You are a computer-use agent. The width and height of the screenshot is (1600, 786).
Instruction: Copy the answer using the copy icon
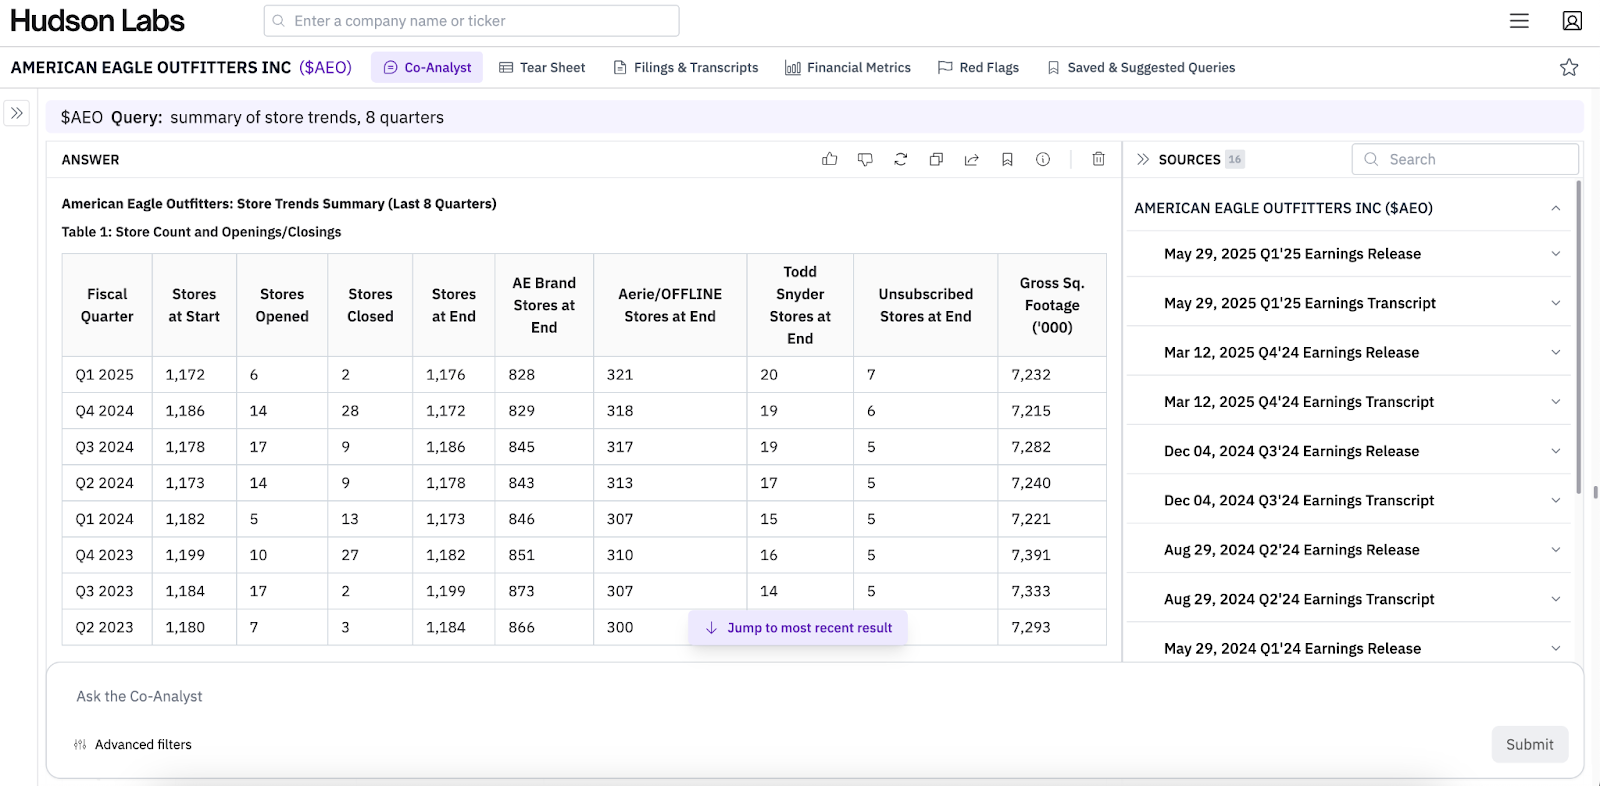coord(936,159)
